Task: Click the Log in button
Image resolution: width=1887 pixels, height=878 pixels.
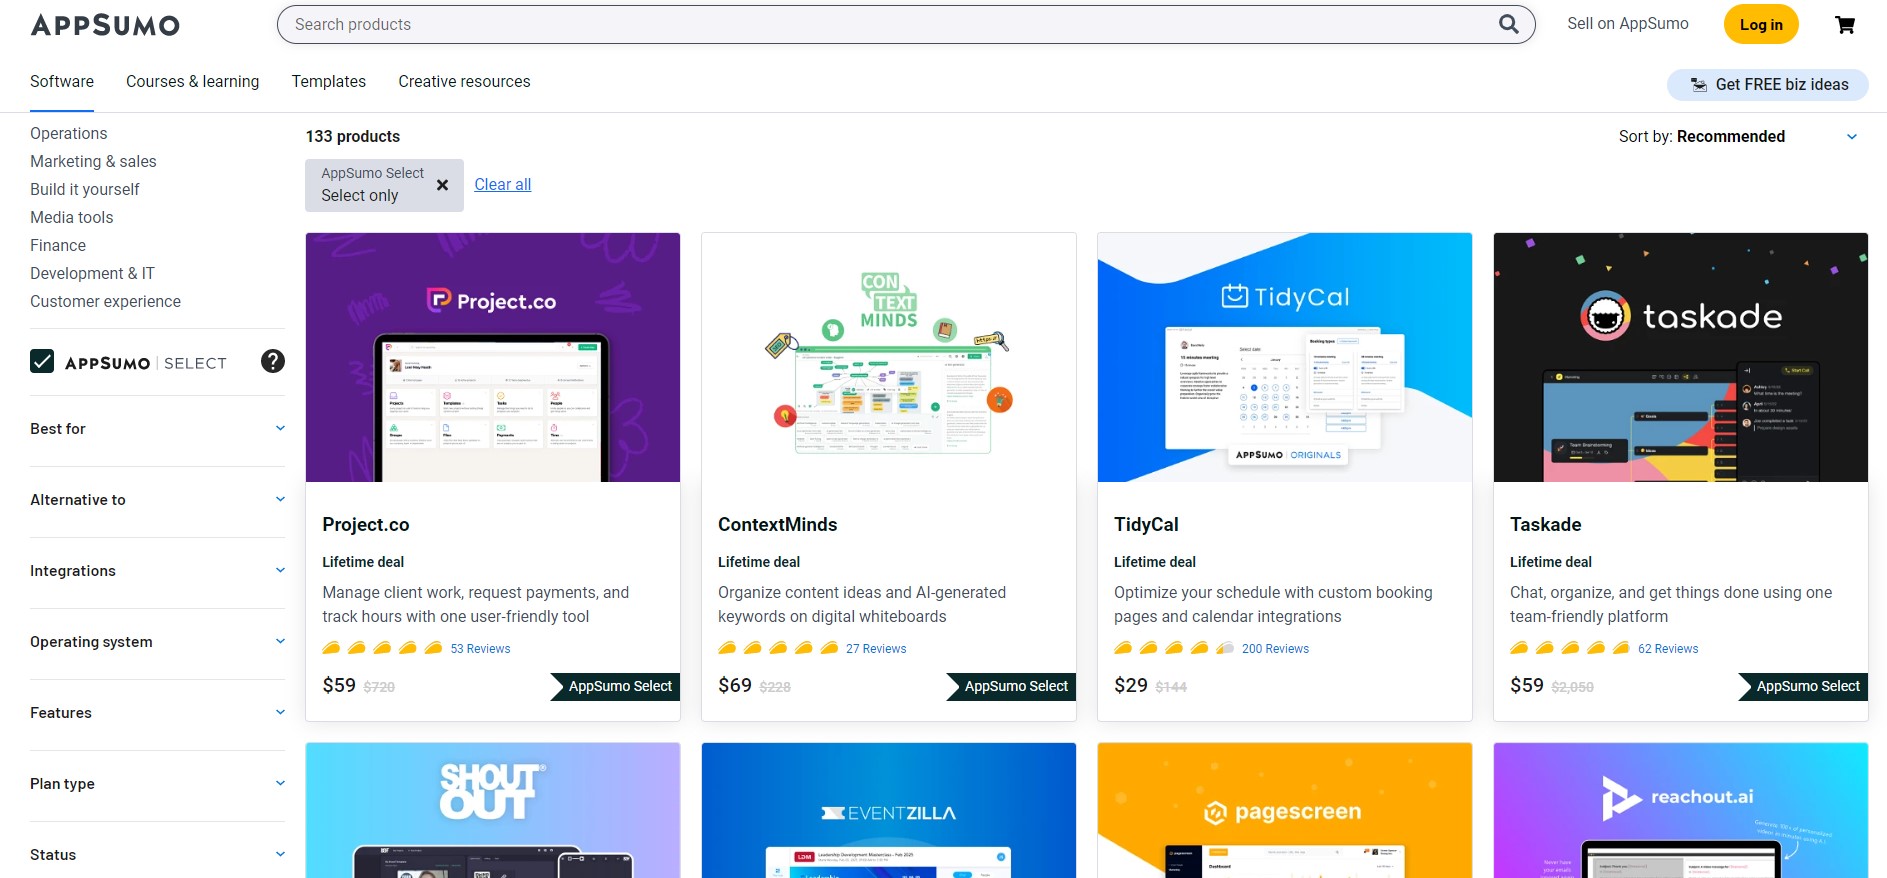Action: point(1760,25)
